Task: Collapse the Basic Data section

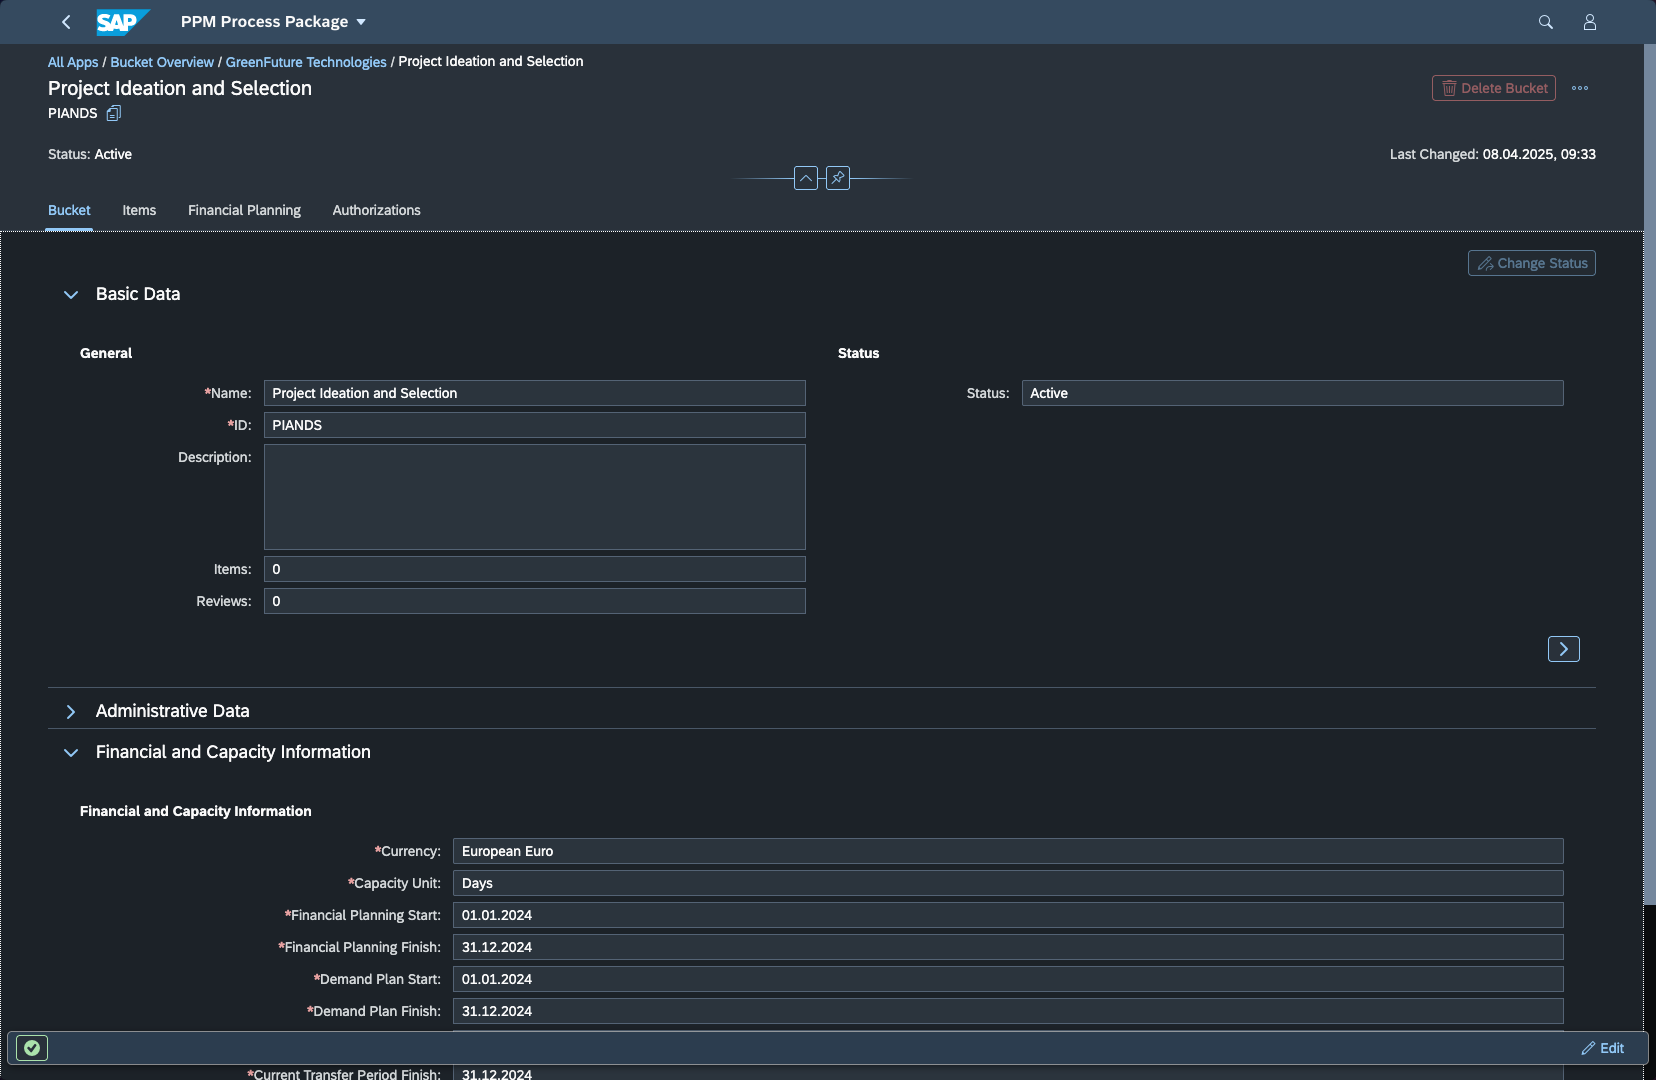Action: (71, 295)
